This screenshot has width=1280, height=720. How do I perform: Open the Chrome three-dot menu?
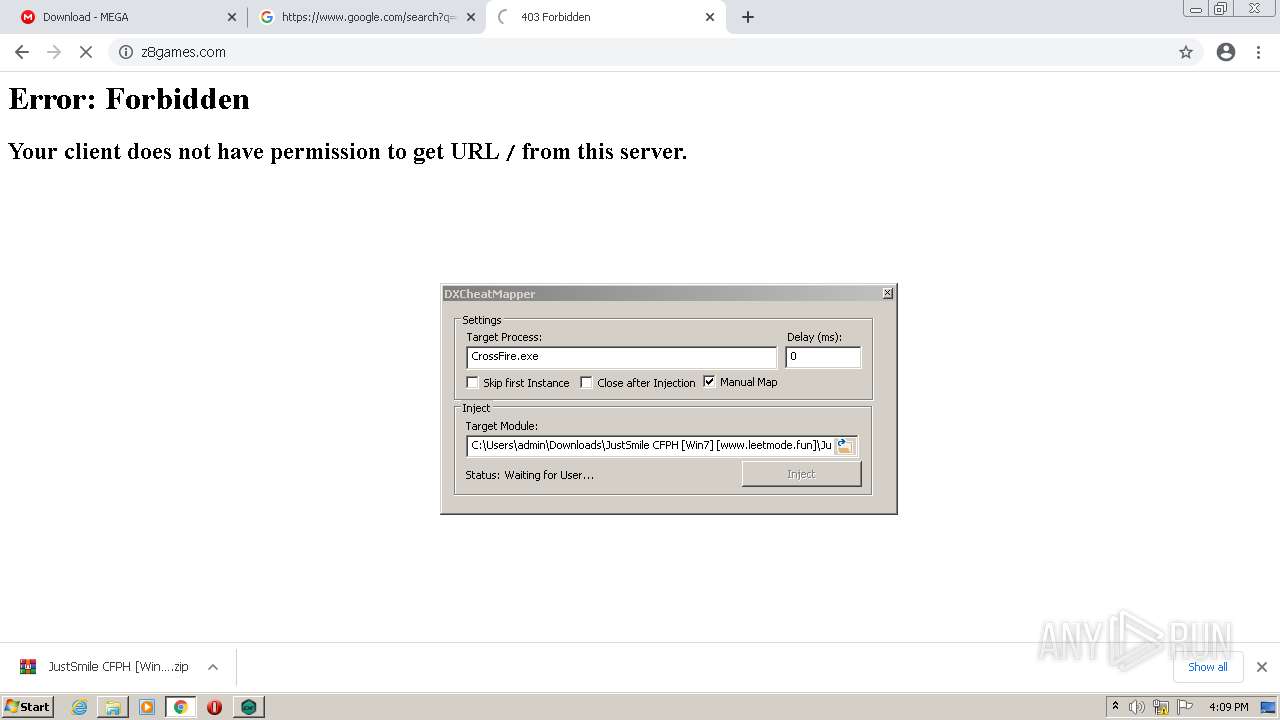coord(1259,52)
